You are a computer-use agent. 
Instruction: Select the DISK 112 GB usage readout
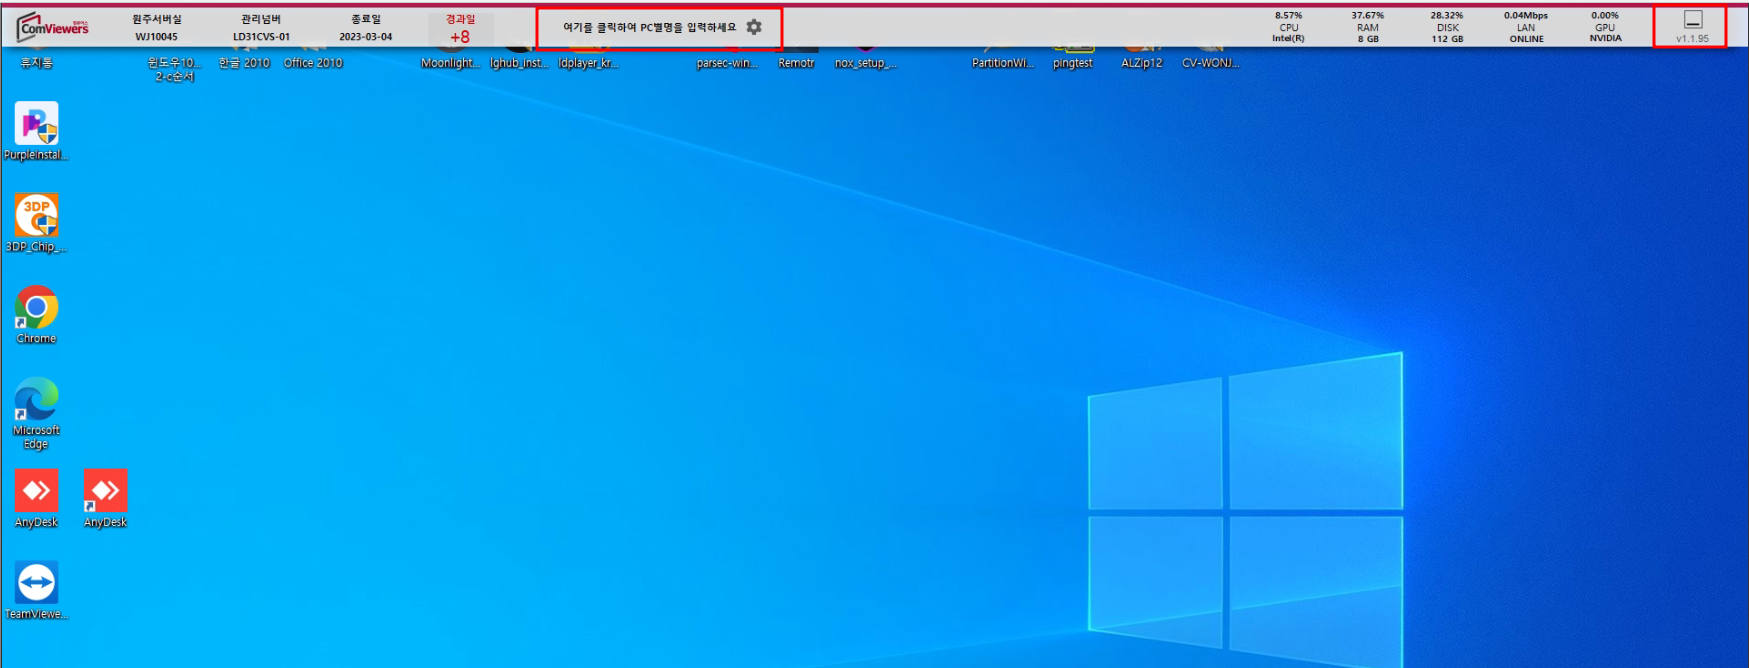1446,27
